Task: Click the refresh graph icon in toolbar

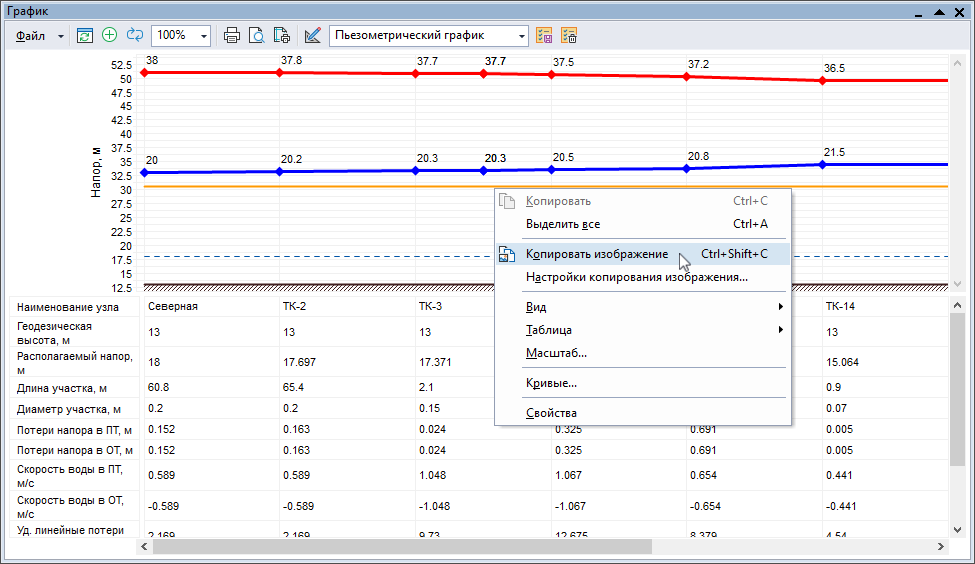Action: 85,35
